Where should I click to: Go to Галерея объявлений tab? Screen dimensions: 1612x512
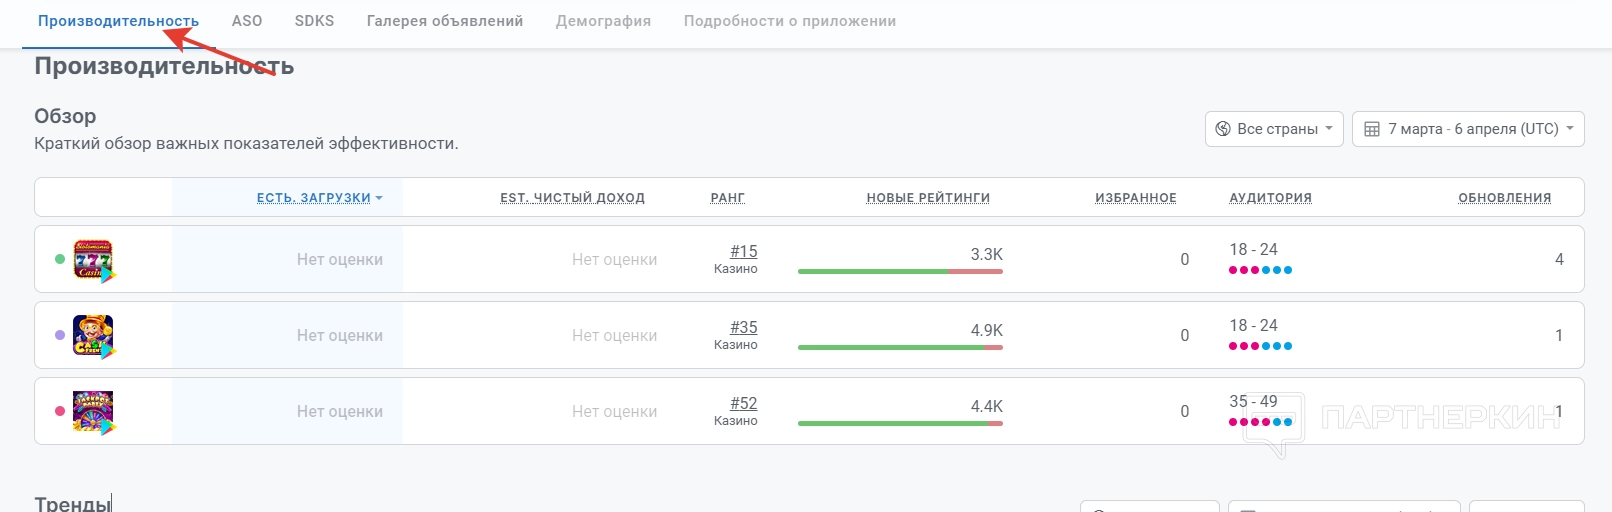(445, 21)
